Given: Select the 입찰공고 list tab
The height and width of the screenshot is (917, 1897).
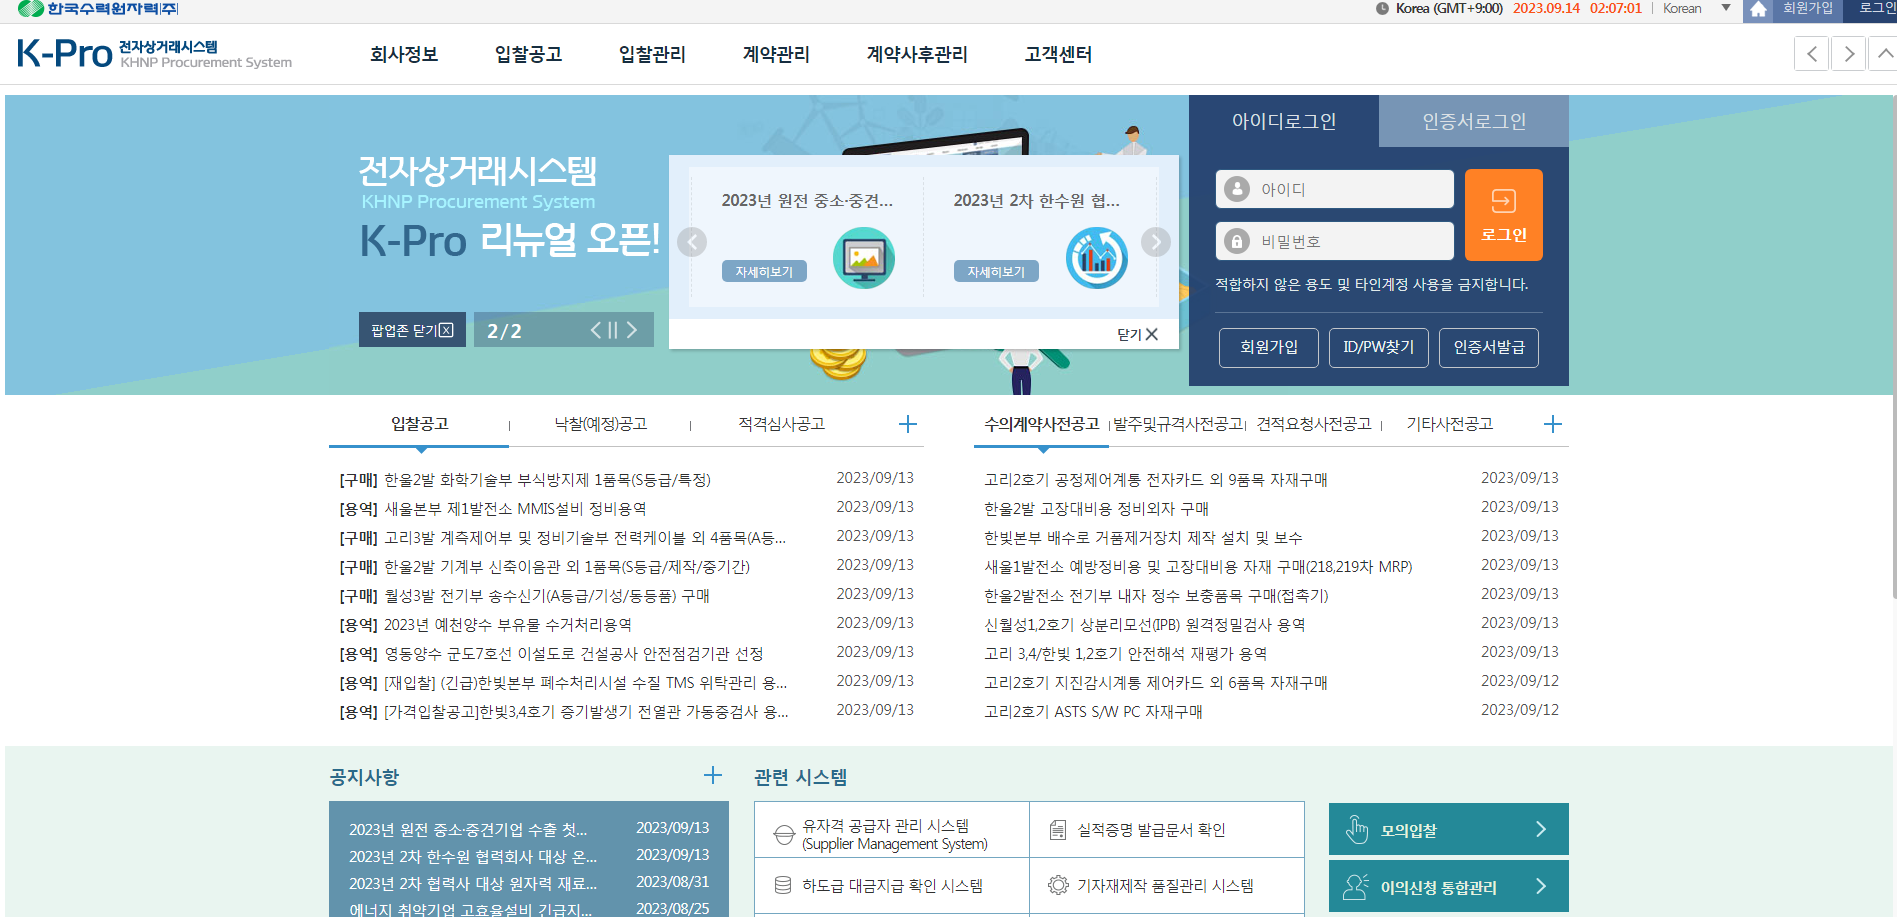Looking at the screenshot, I should click(x=419, y=424).
